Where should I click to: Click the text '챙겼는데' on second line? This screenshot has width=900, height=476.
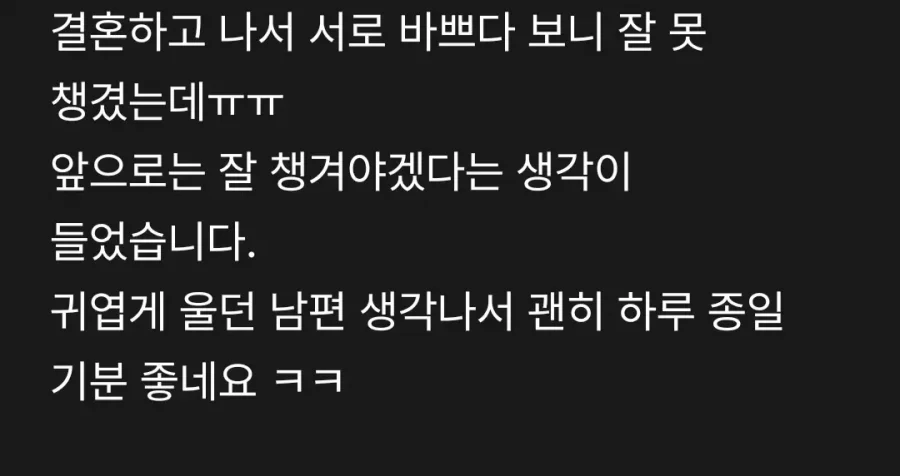[128, 104]
